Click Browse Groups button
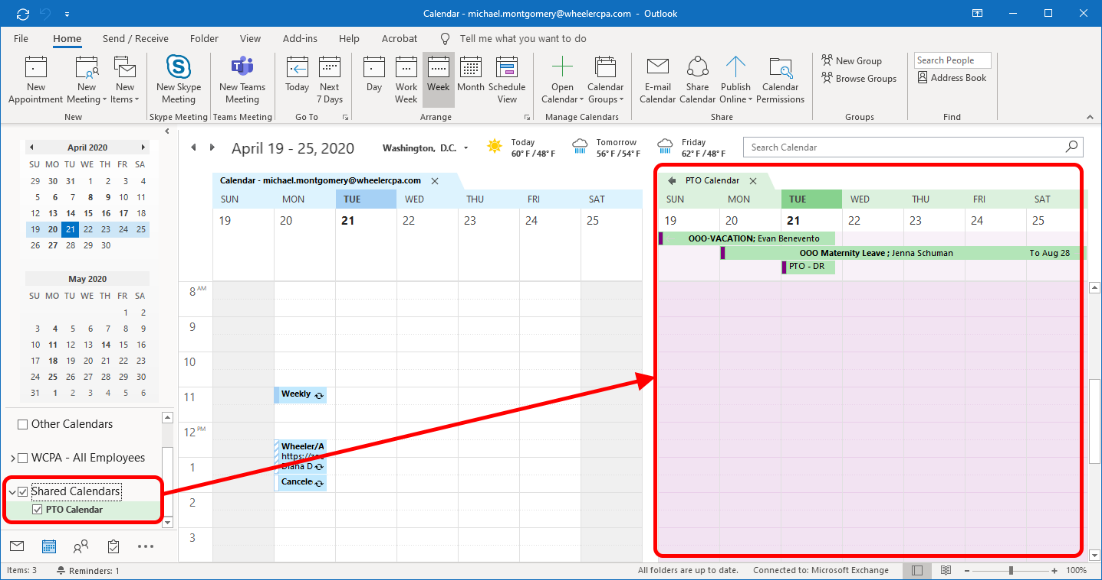The width and height of the screenshot is (1102, 580). tap(859, 79)
